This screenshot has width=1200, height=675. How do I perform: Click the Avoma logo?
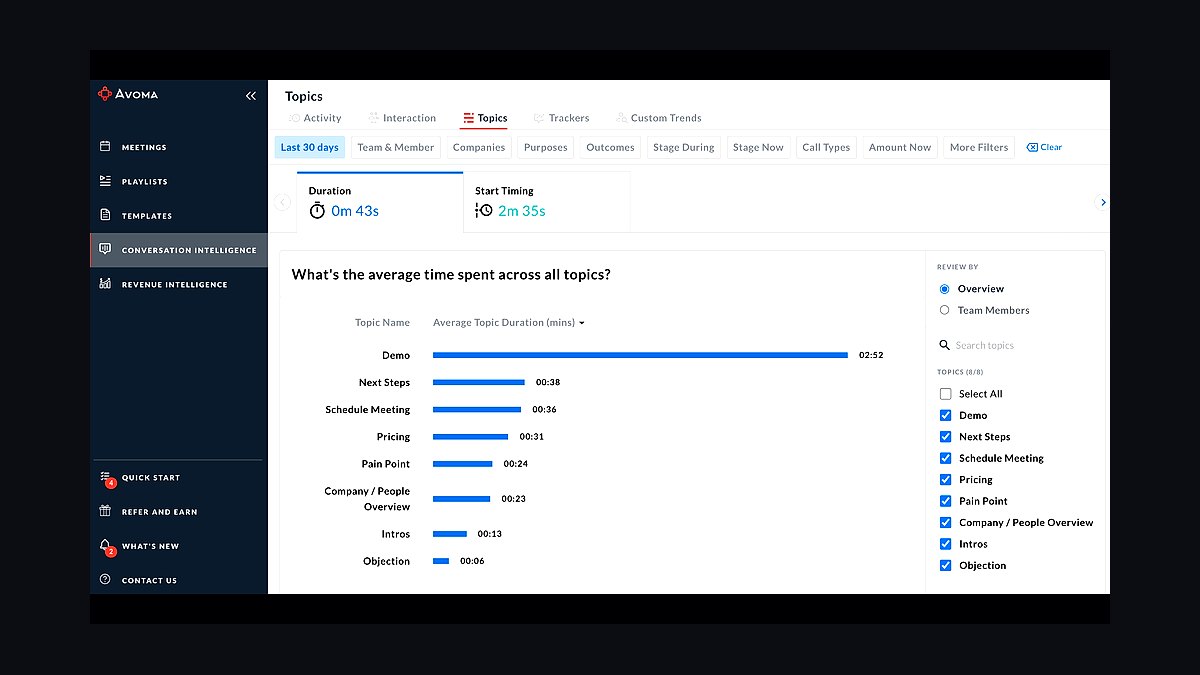click(x=128, y=94)
